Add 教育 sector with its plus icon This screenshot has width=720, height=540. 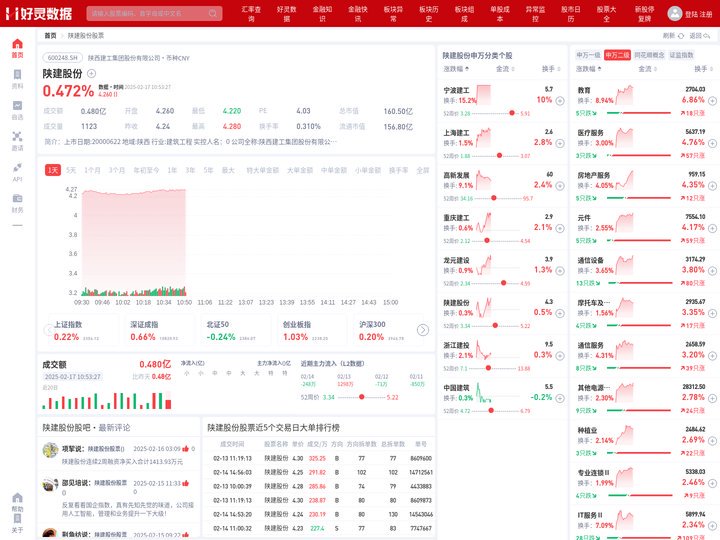click(712, 101)
